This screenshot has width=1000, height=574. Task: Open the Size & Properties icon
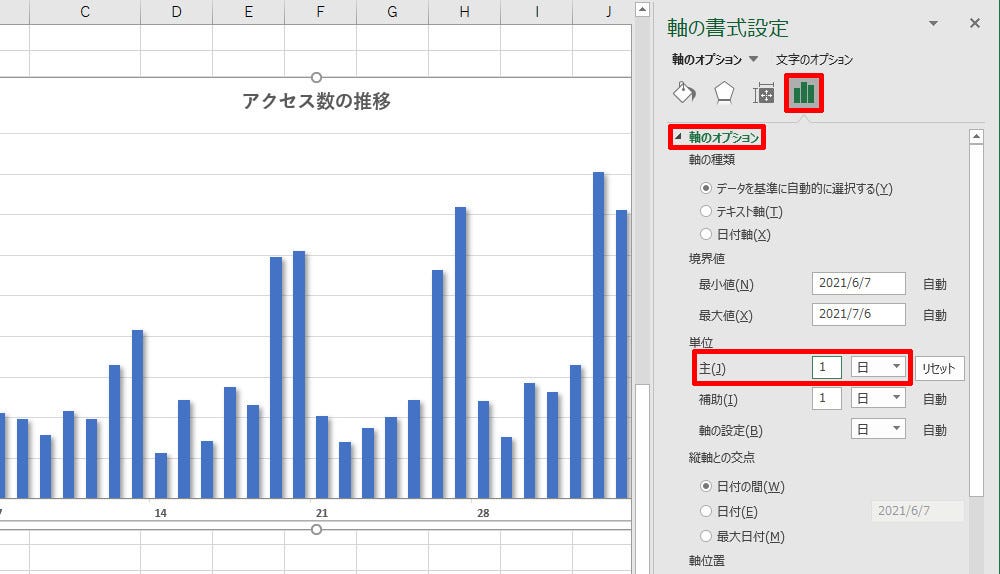[x=763, y=93]
